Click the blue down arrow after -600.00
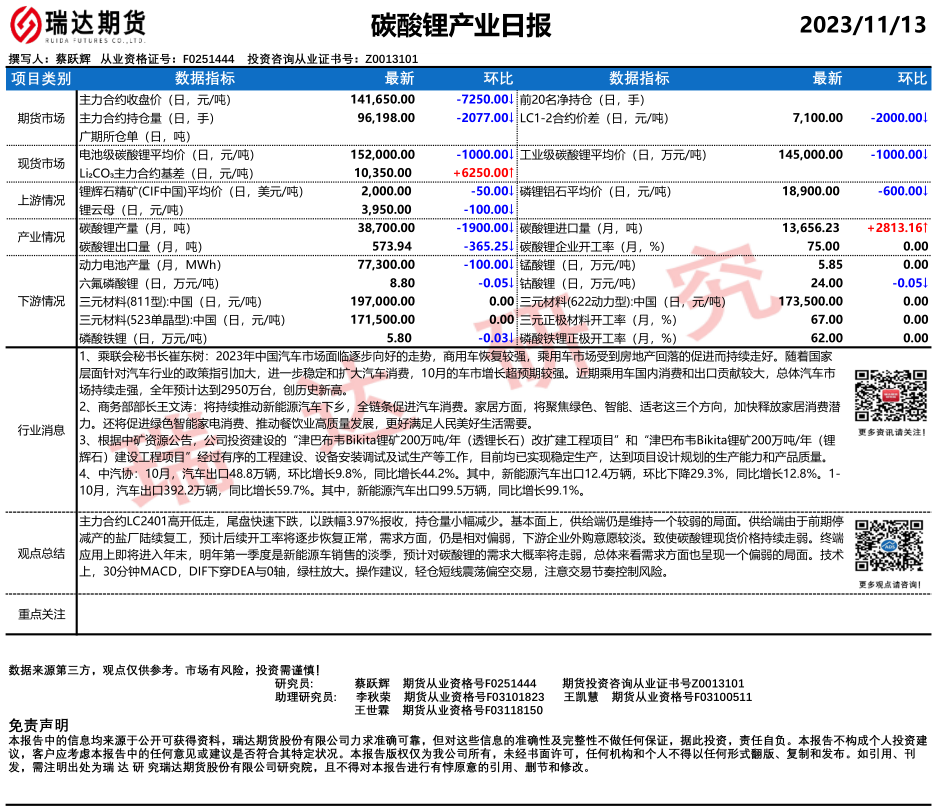Viewport: 936px width, 810px height. coord(925,191)
